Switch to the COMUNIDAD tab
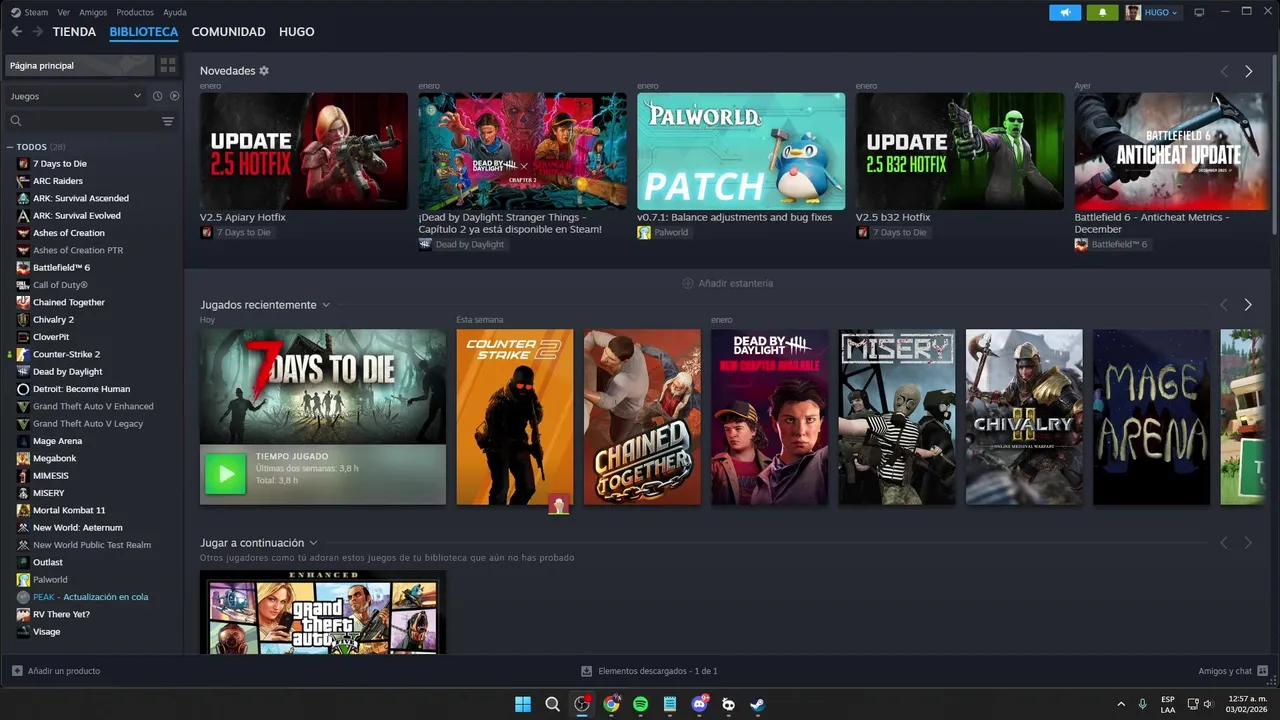The image size is (1280, 720). 229,32
